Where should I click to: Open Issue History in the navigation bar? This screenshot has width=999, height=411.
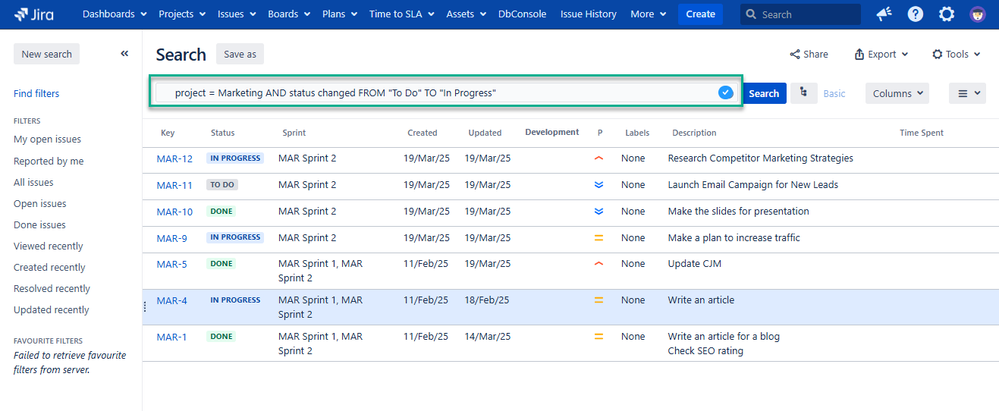tap(588, 14)
